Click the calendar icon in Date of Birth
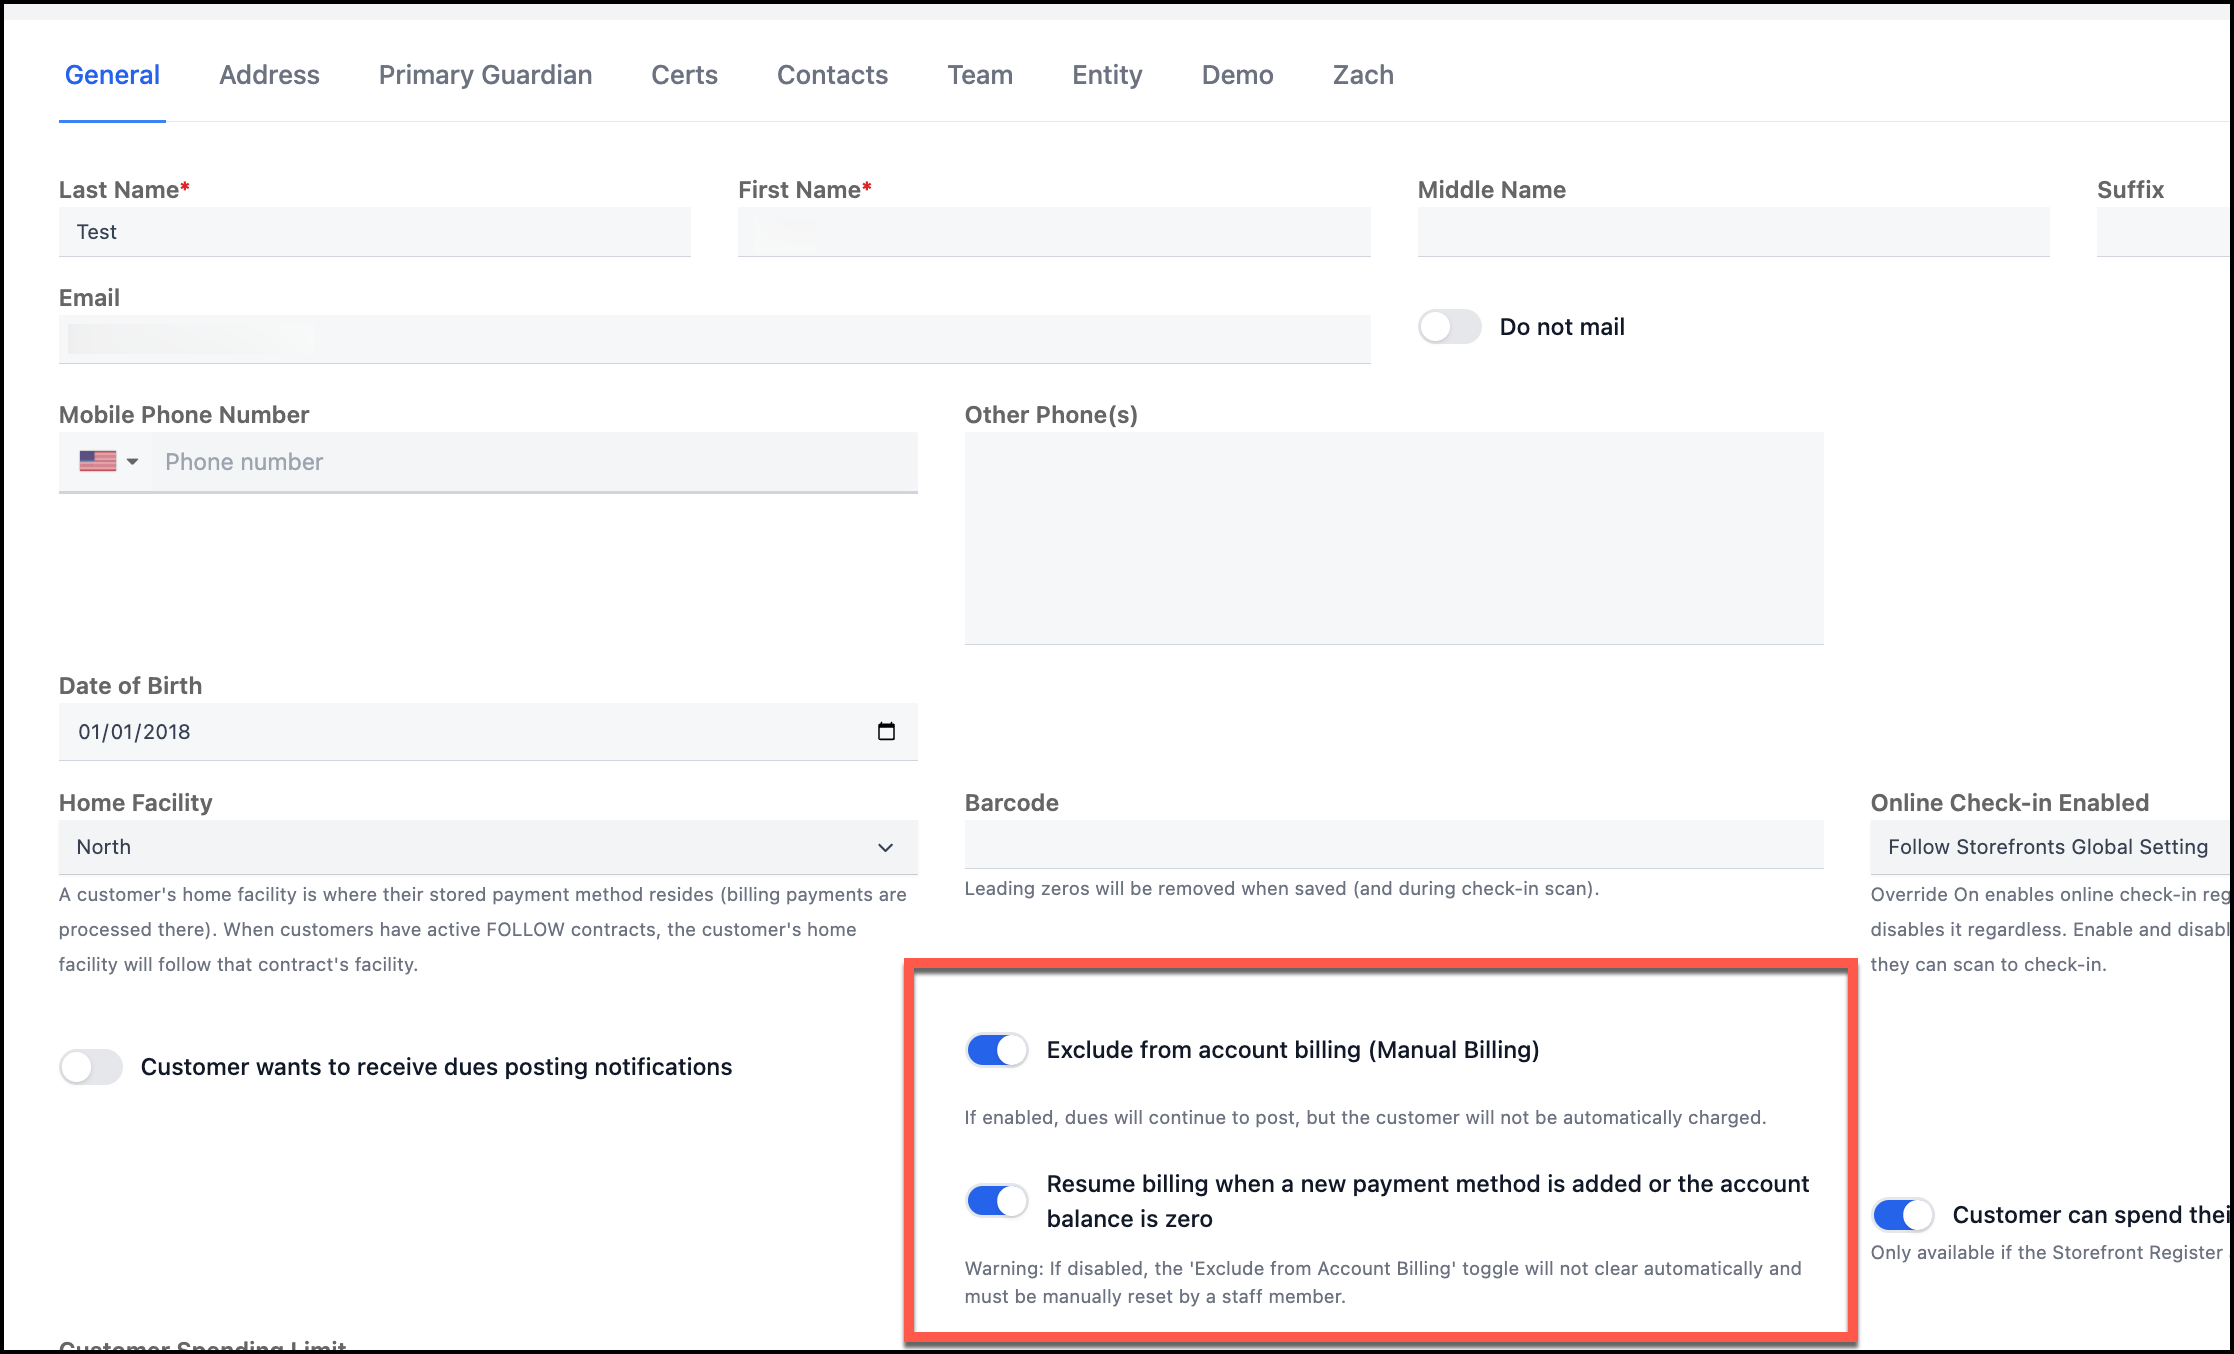 tap(886, 731)
